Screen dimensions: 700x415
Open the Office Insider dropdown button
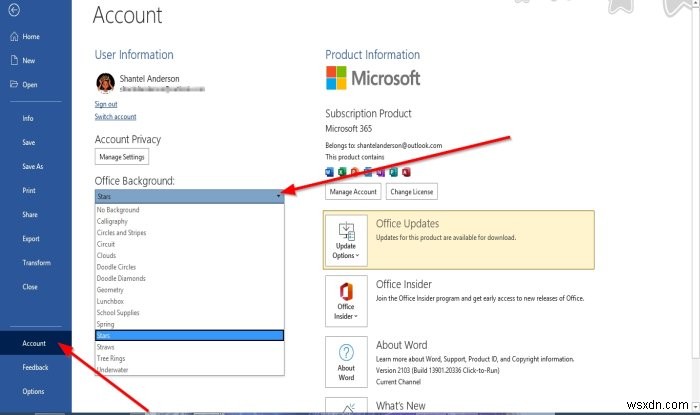pos(346,301)
